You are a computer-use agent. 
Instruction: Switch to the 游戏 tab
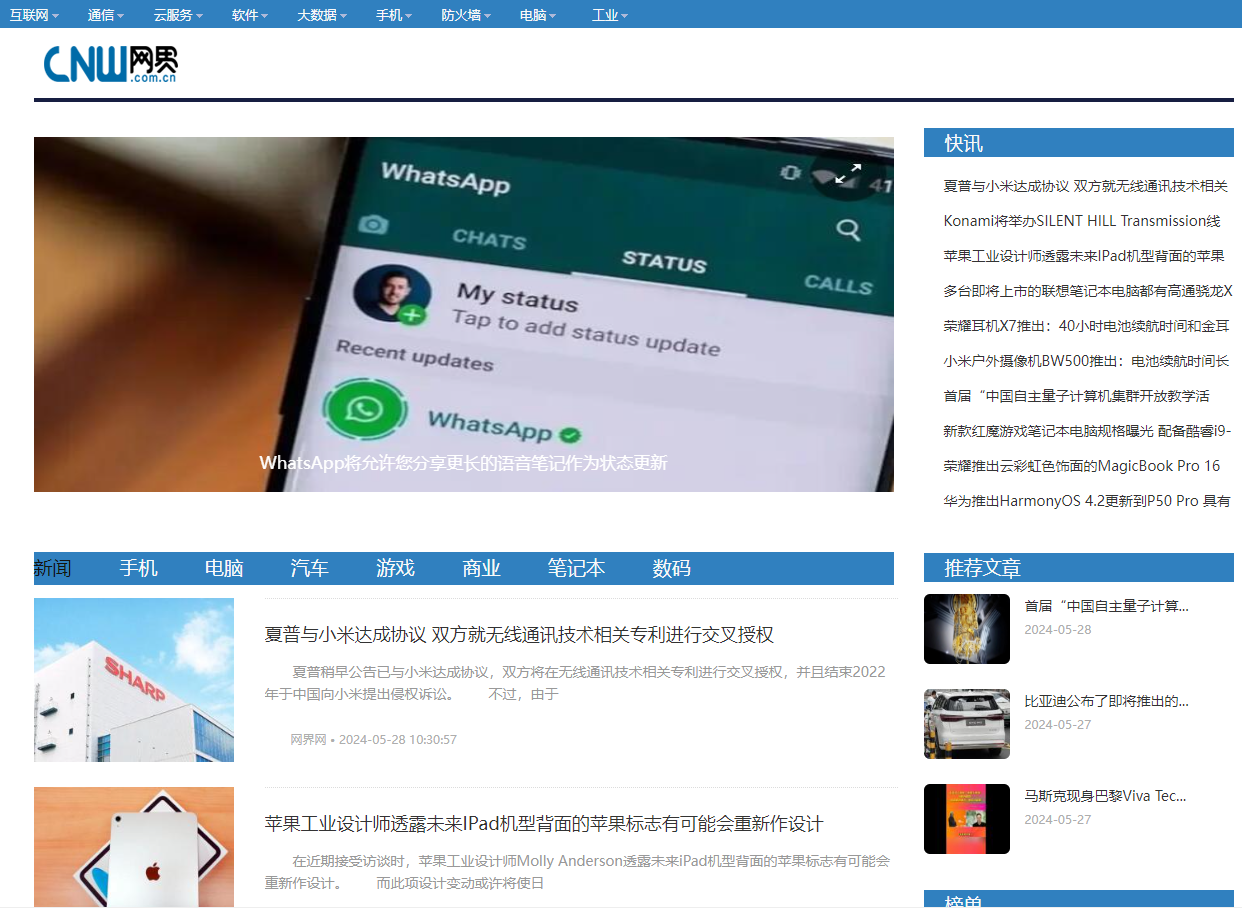point(395,568)
